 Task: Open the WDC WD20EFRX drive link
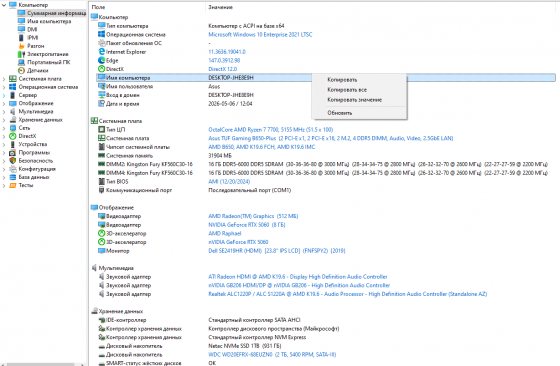(272, 355)
